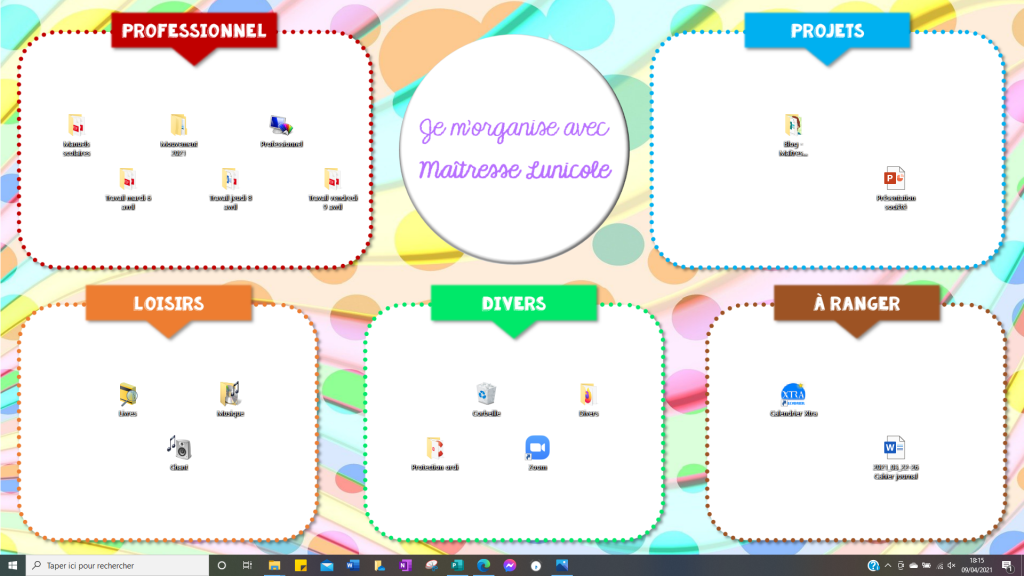The height and width of the screenshot is (576, 1024).
Task: Expand the hidden system tray icons chevron
Action: pyautogui.click(x=888, y=565)
